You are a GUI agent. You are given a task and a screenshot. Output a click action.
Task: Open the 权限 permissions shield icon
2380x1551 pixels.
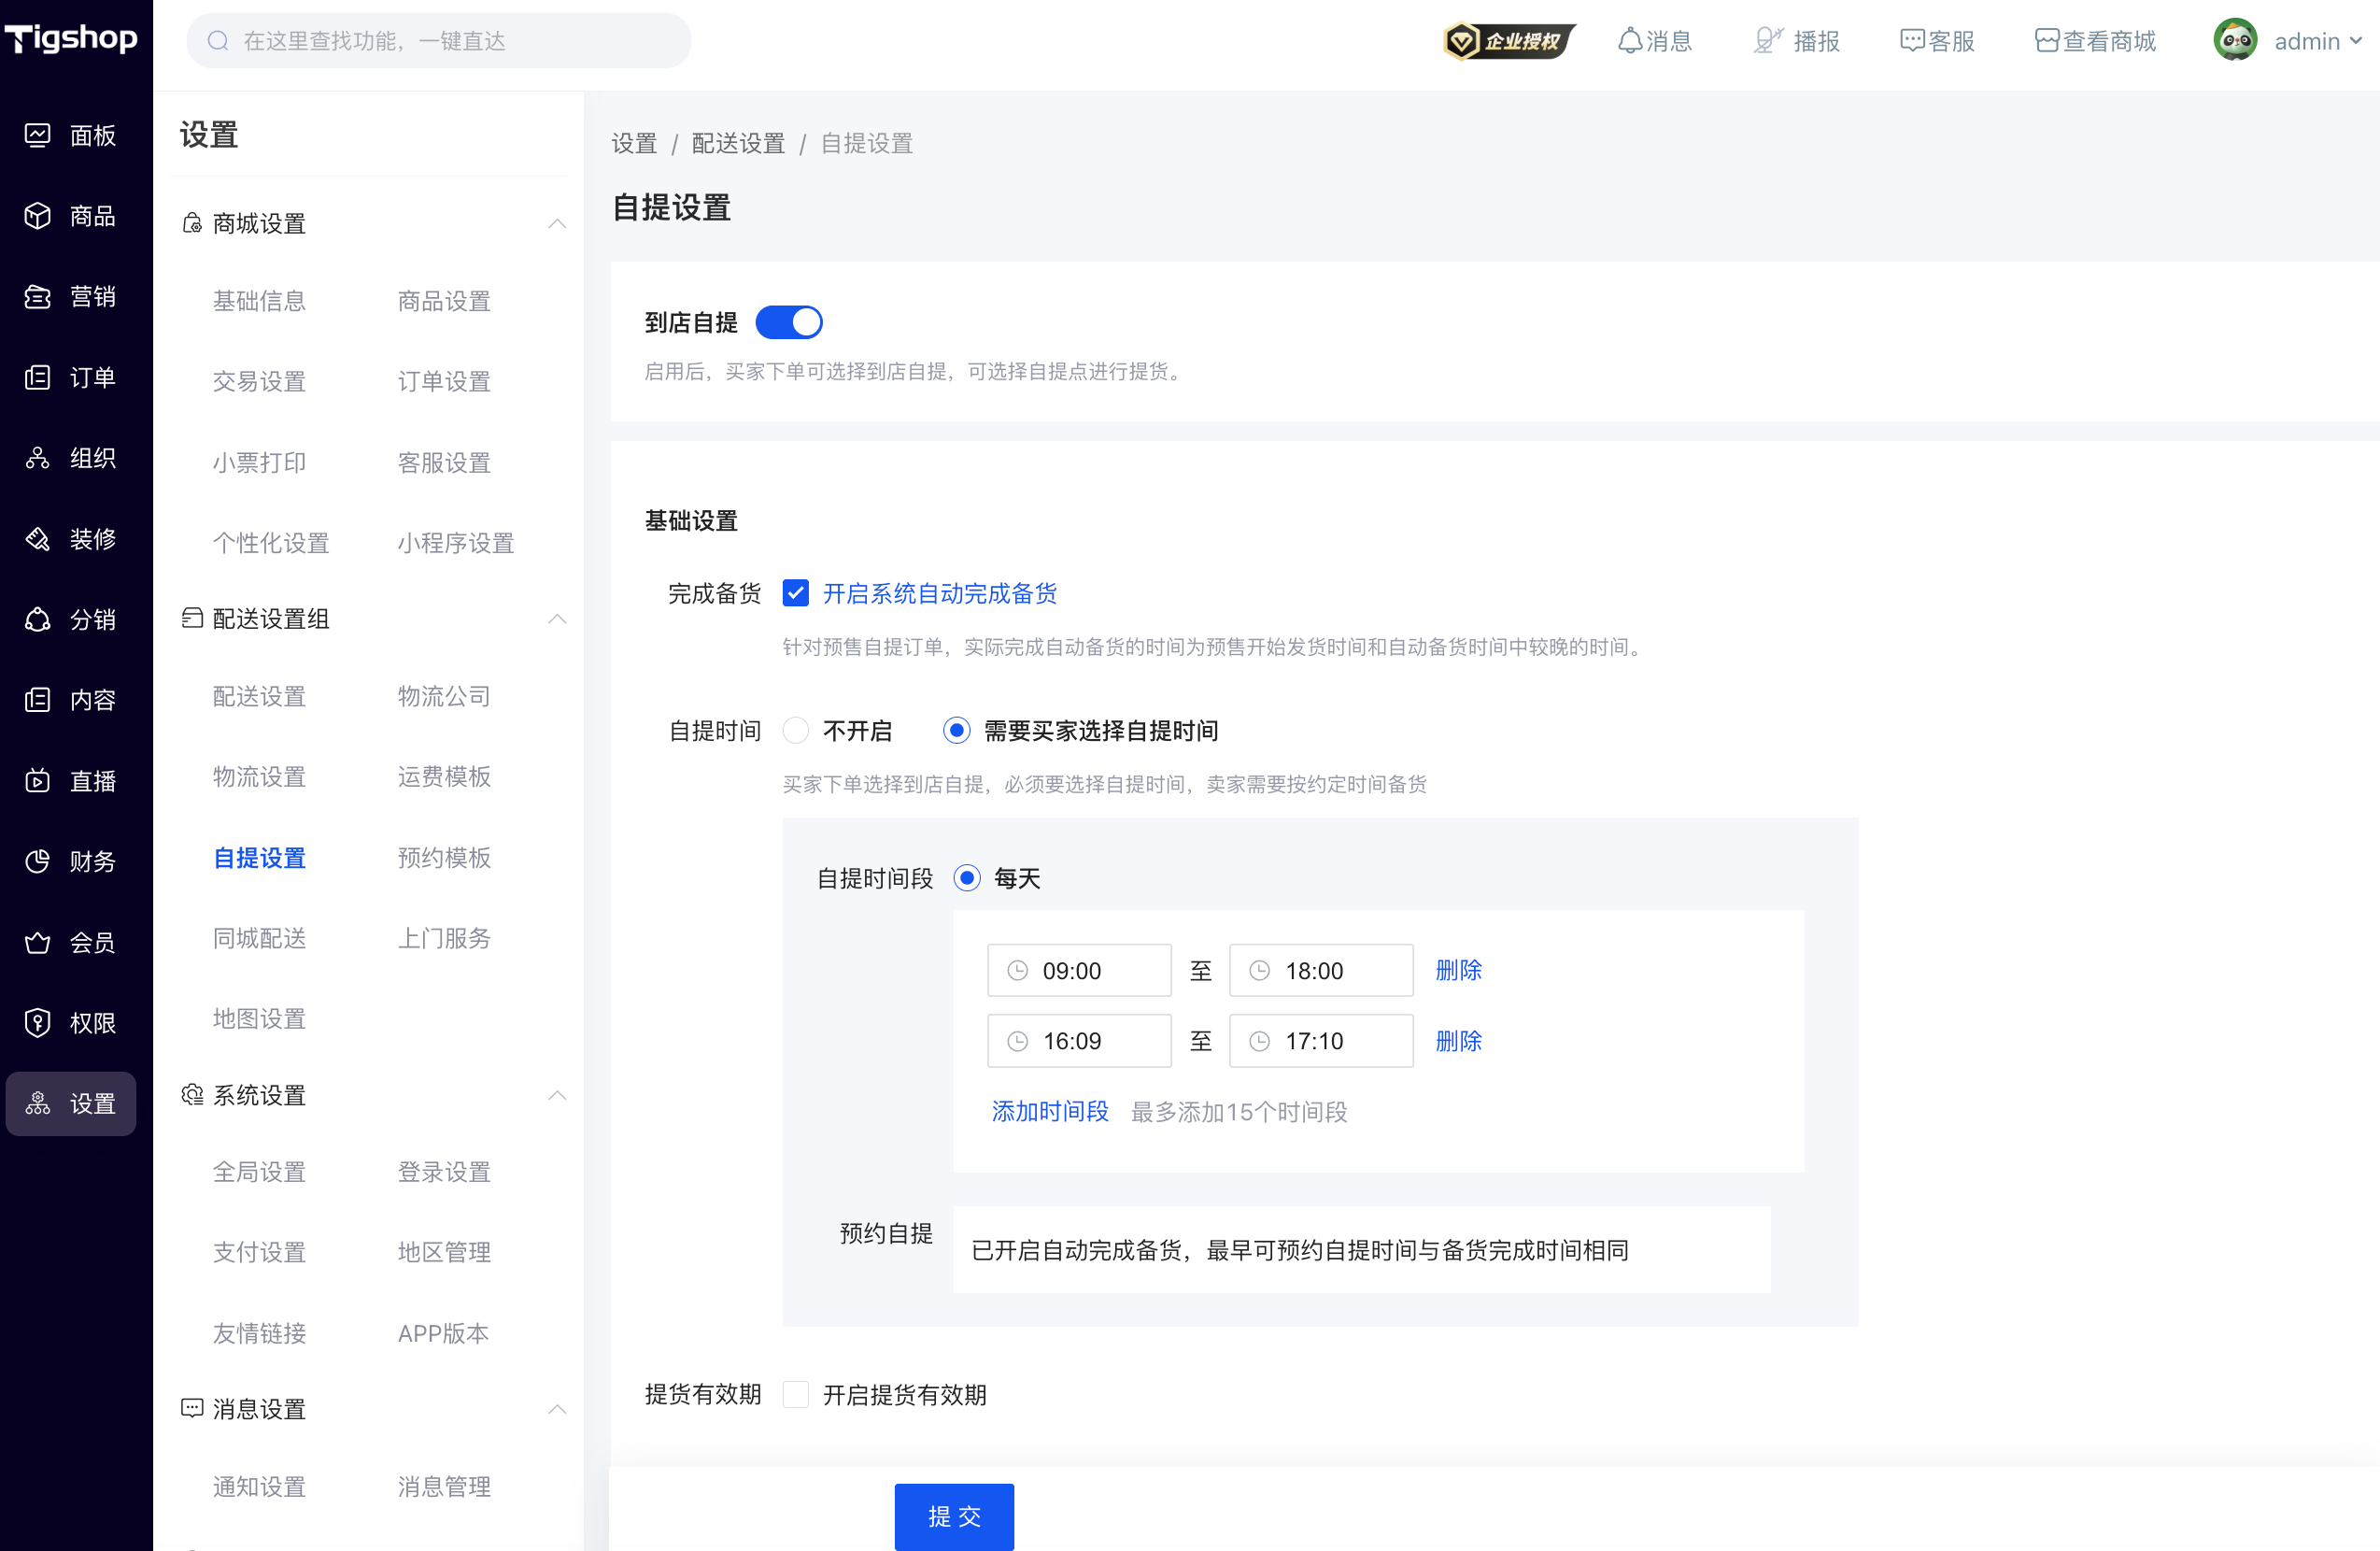point(38,1023)
